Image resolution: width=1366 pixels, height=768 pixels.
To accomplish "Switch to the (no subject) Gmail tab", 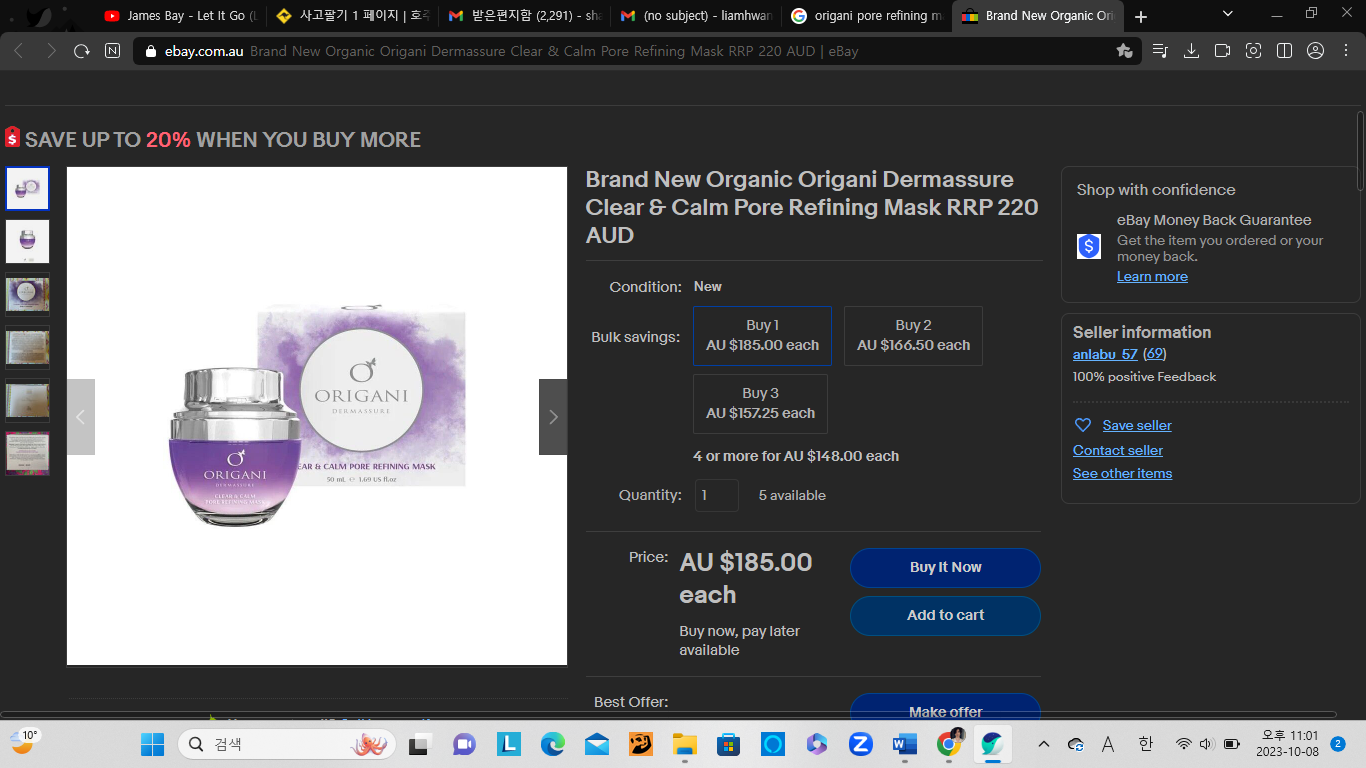I will tap(696, 16).
